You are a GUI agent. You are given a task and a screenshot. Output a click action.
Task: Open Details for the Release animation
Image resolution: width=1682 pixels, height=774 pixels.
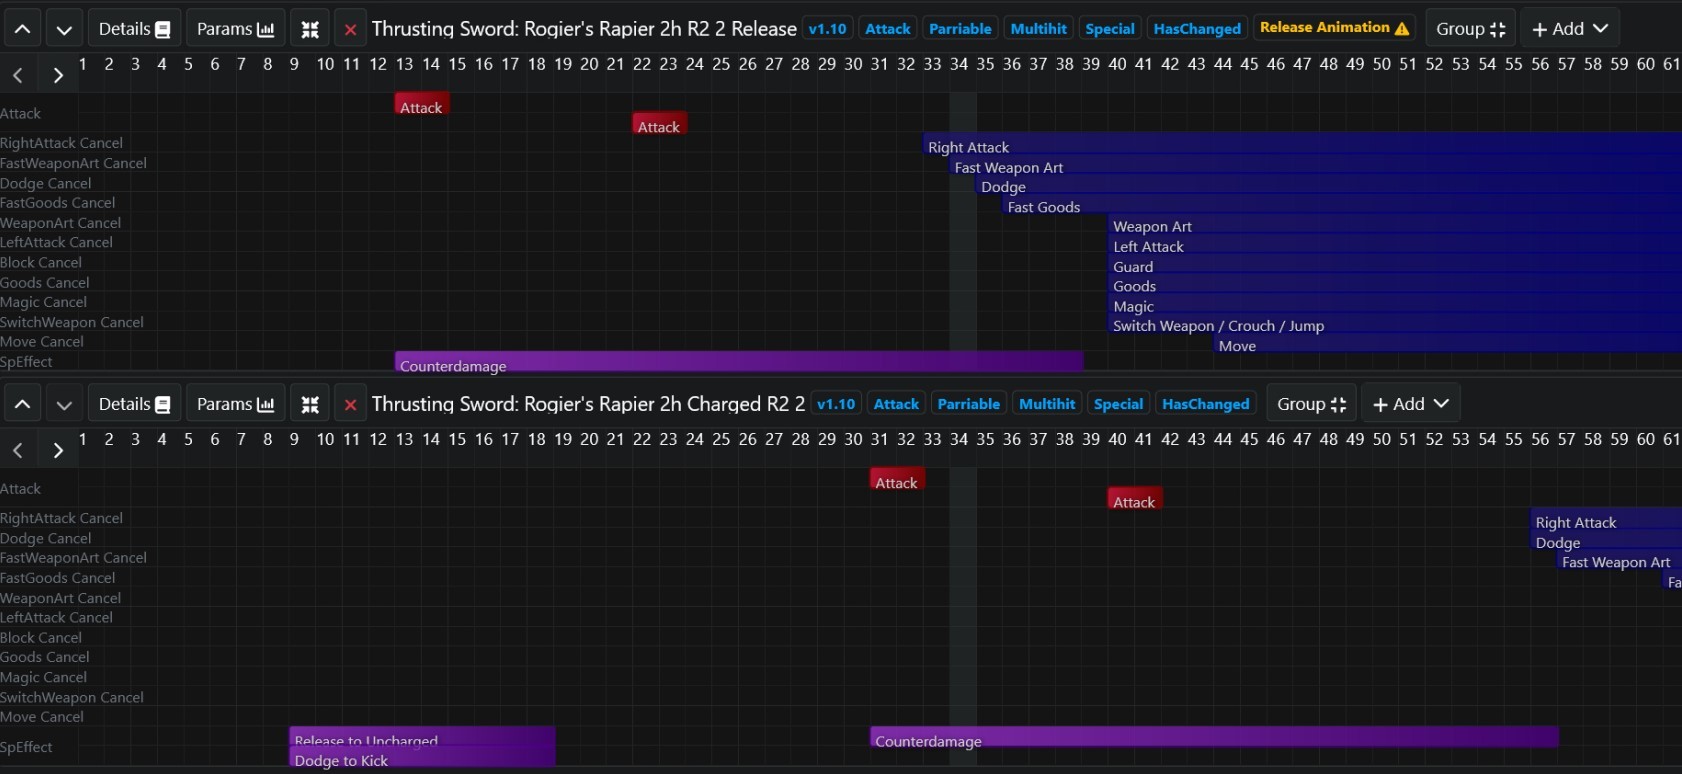135,29
